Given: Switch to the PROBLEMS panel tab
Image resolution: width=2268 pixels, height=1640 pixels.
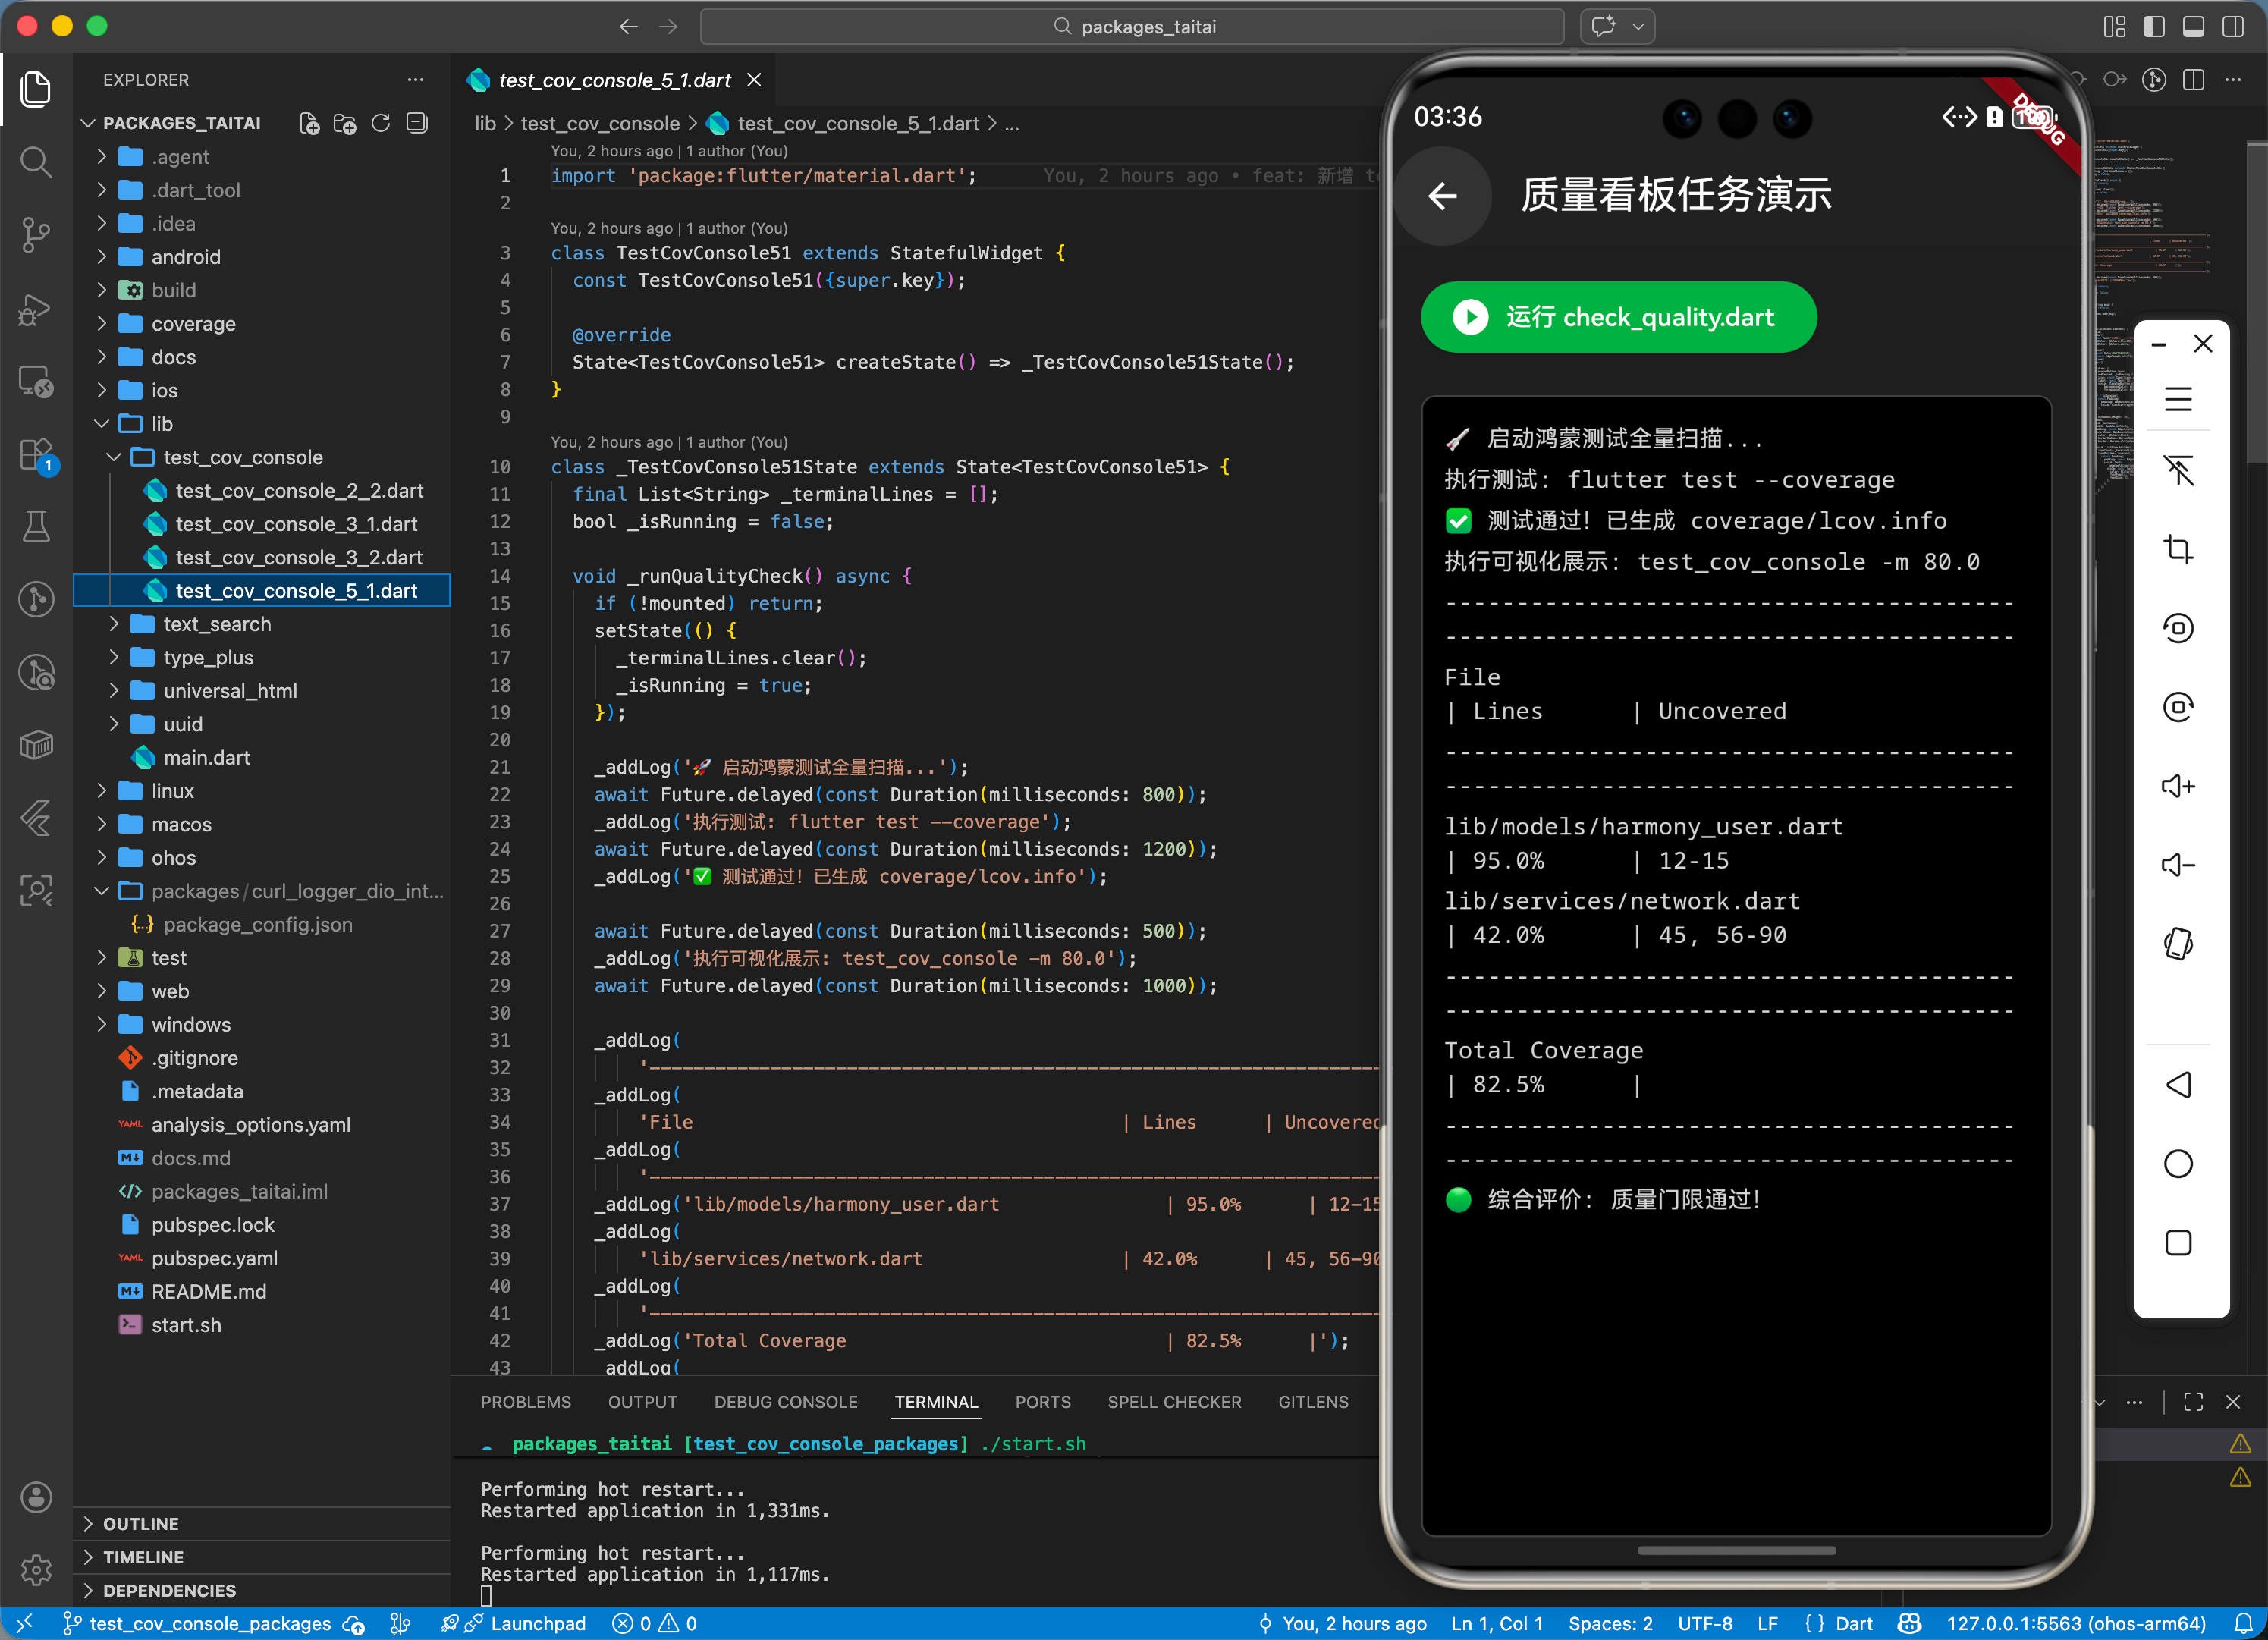Looking at the screenshot, I should click(x=525, y=1402).
